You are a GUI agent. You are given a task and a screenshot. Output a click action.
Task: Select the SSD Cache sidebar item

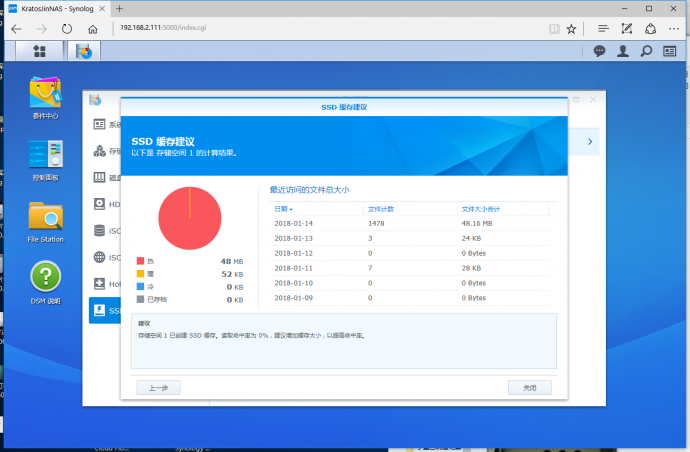(105, 310)
